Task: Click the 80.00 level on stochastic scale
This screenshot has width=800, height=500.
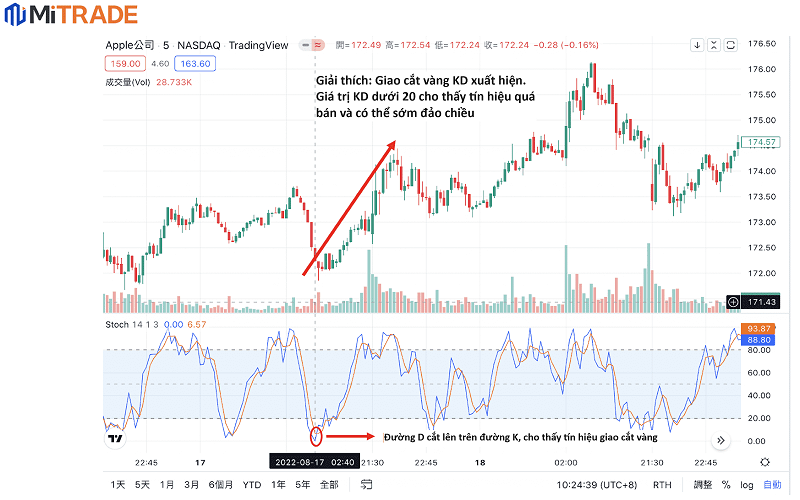Action: [759, 350]
